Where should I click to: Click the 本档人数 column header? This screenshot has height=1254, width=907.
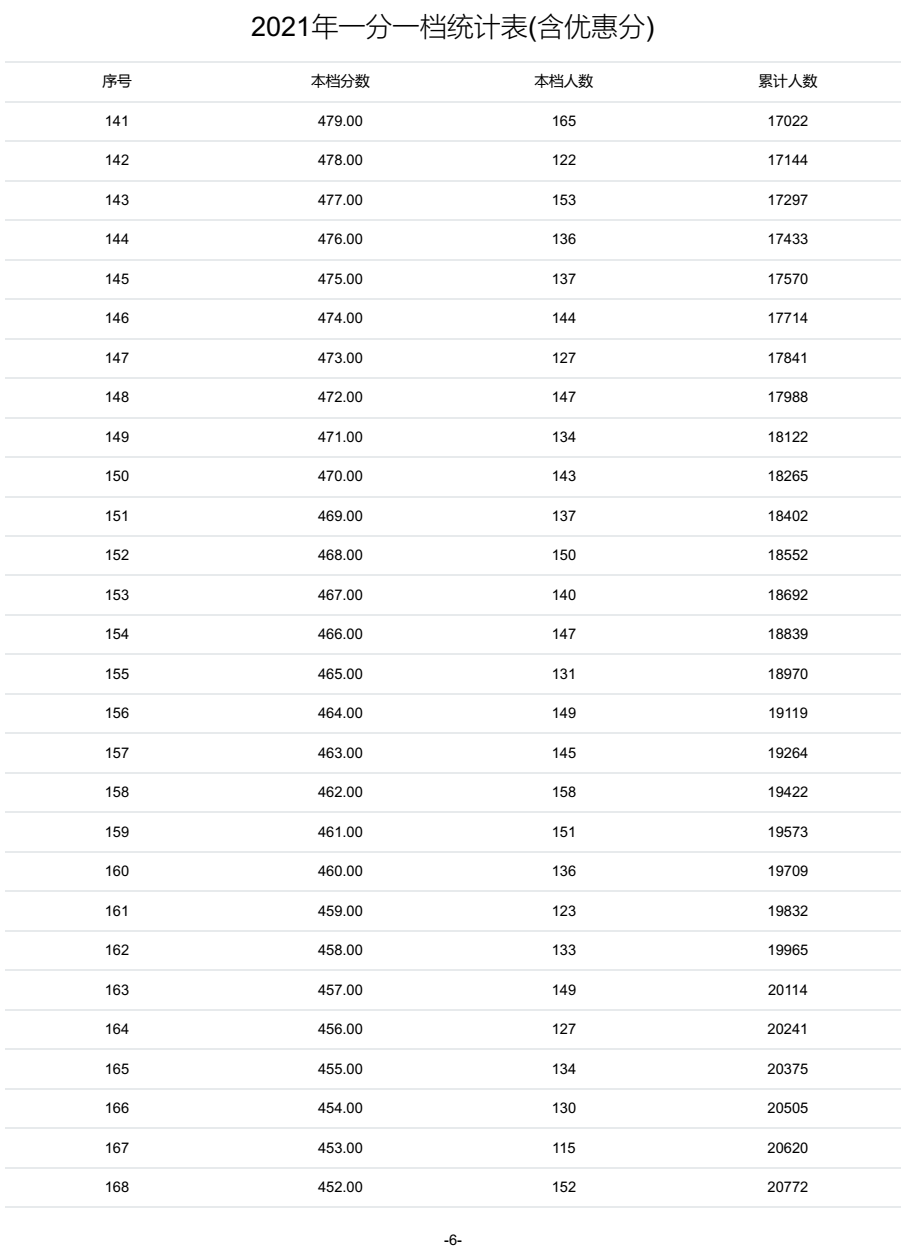pos(564,82)
